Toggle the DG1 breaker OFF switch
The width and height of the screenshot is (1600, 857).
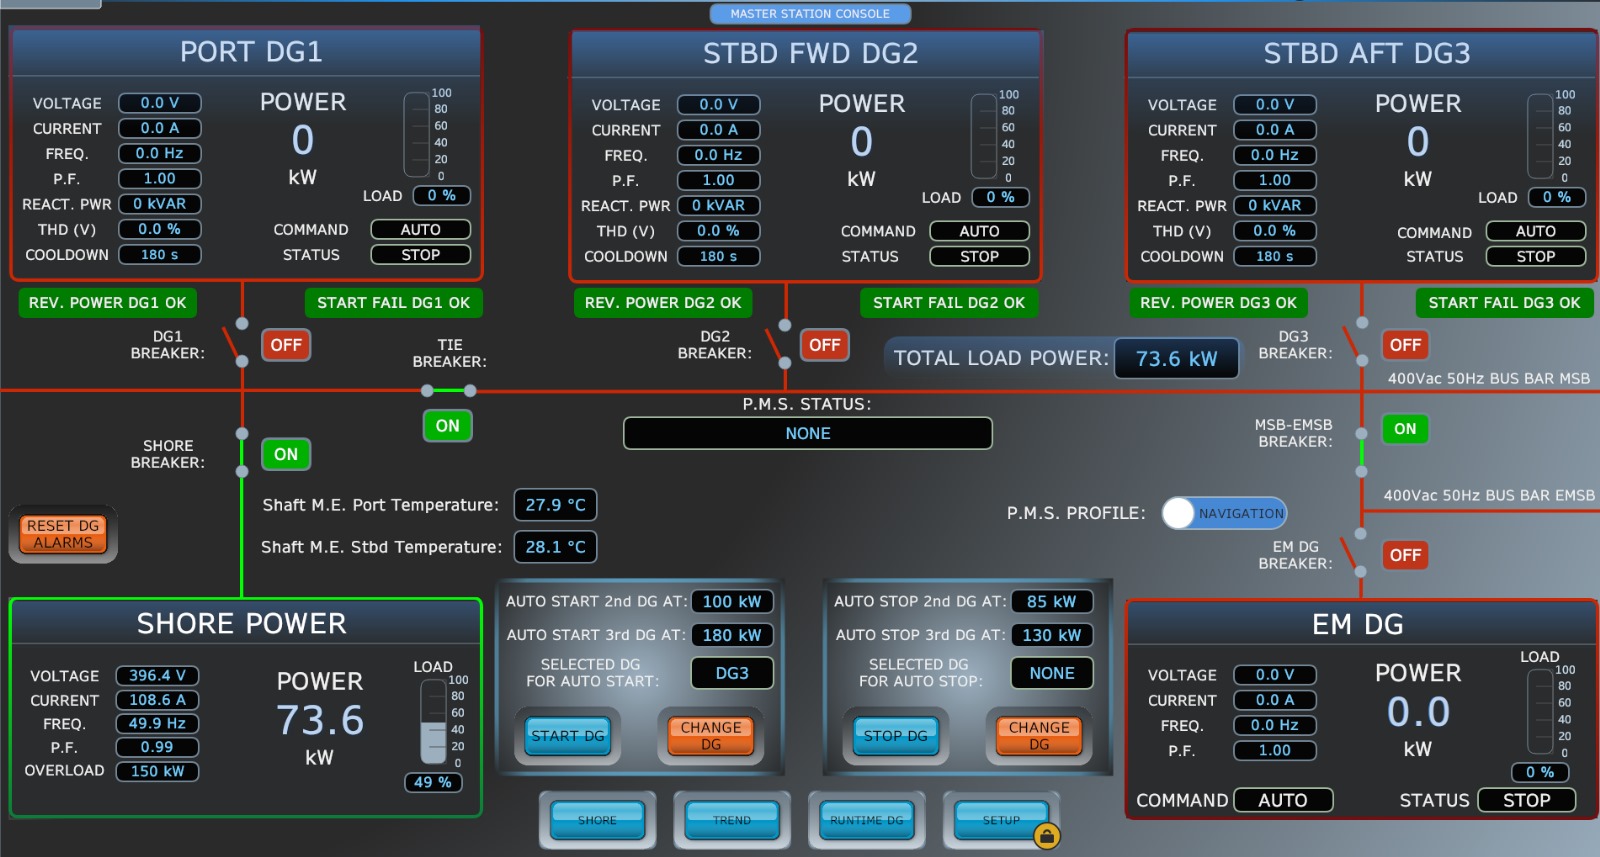point(285,345)
